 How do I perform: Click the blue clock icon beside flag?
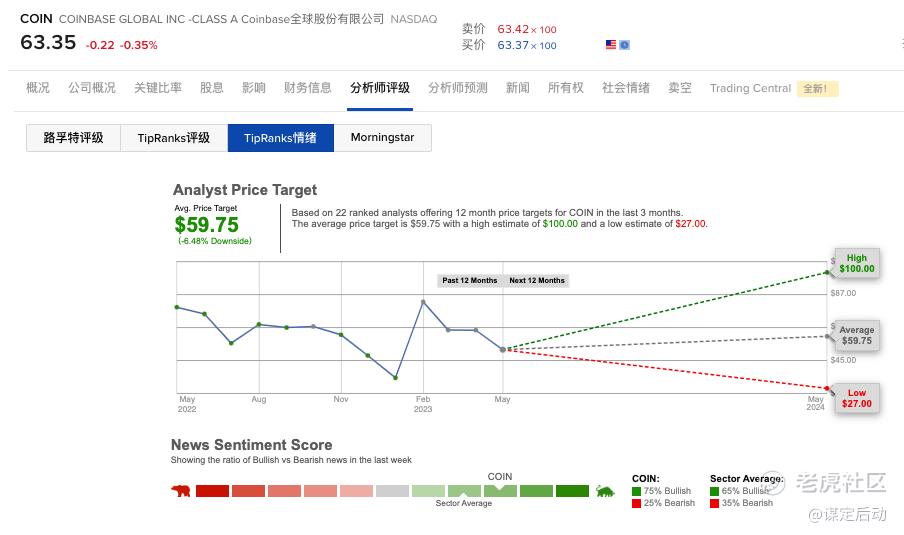click(x=624, y=45)
